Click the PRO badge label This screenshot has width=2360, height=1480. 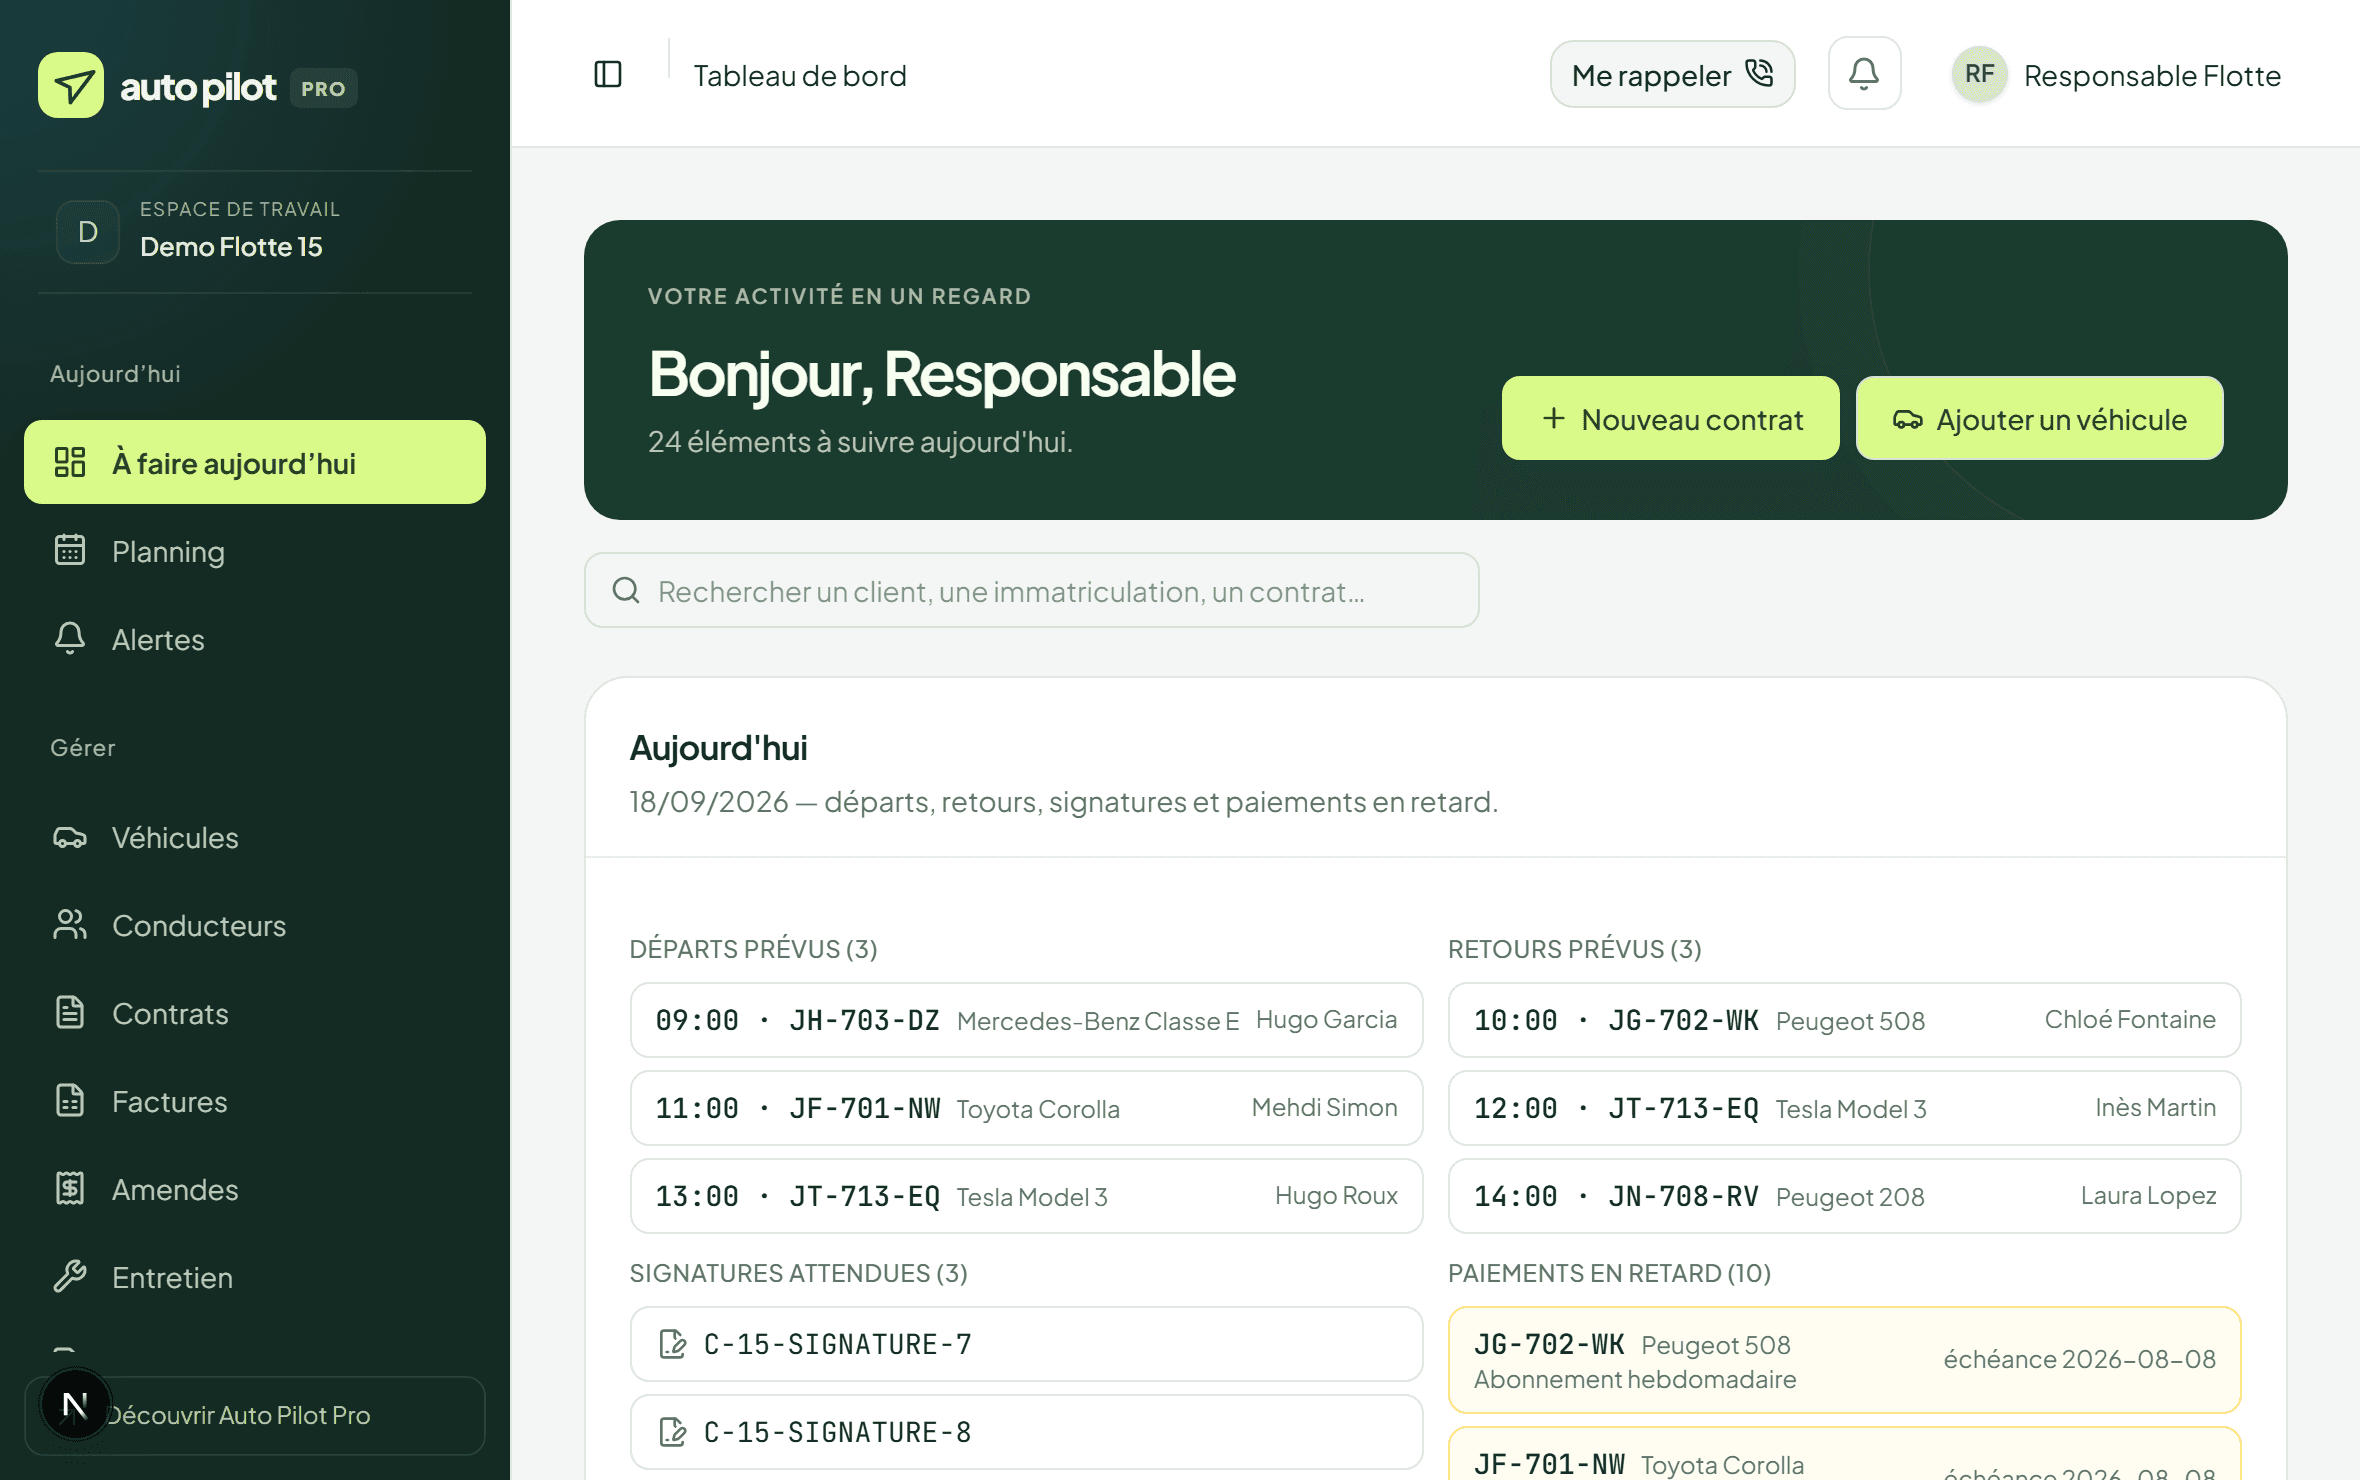323,88
